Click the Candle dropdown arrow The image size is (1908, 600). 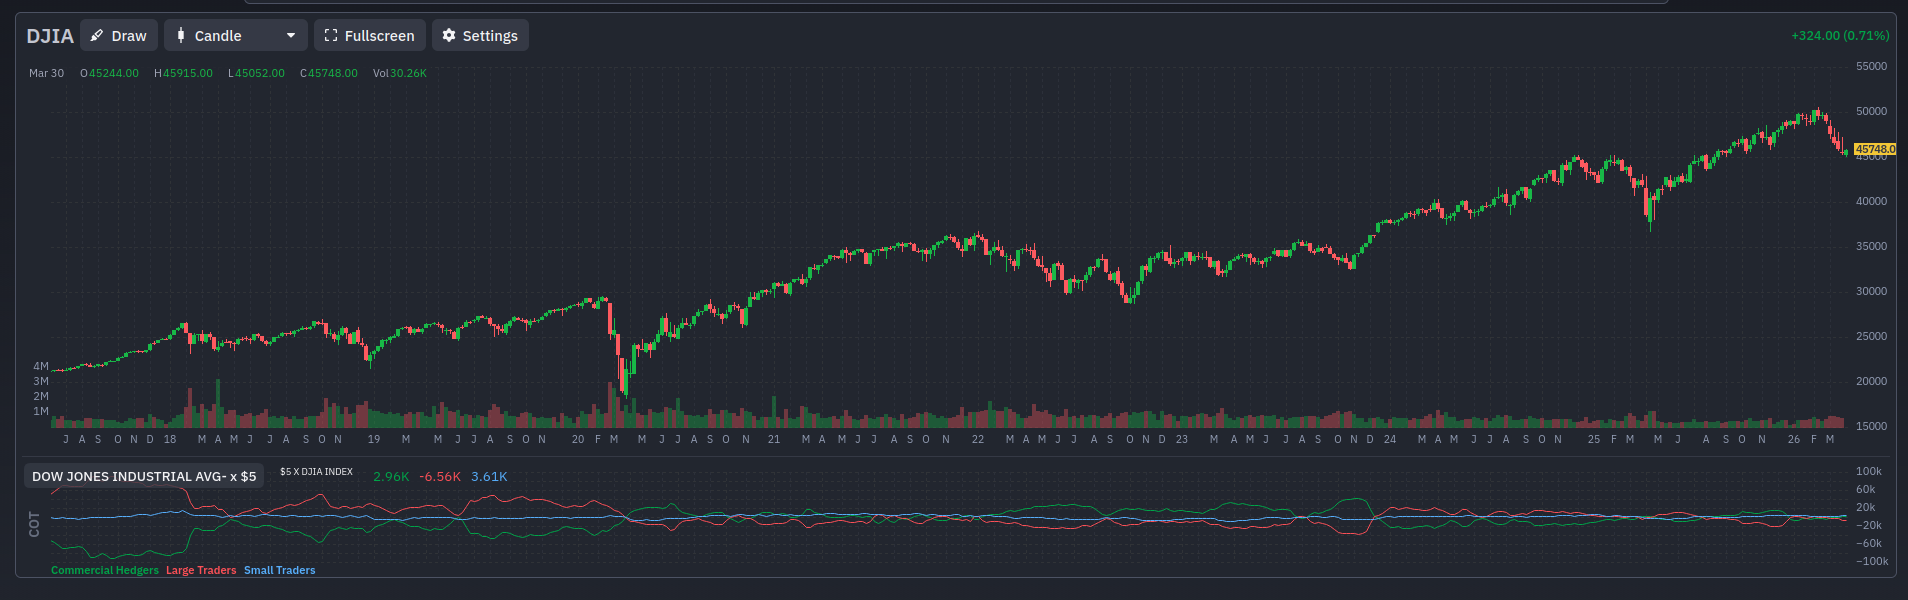click(x=291, y=35)
